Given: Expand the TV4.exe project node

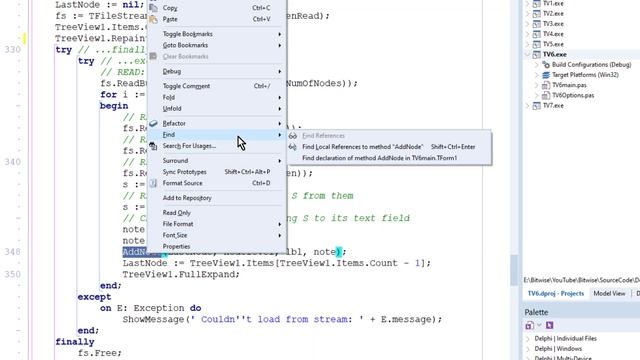Looking at the screenshot, I should click(527, 34).
